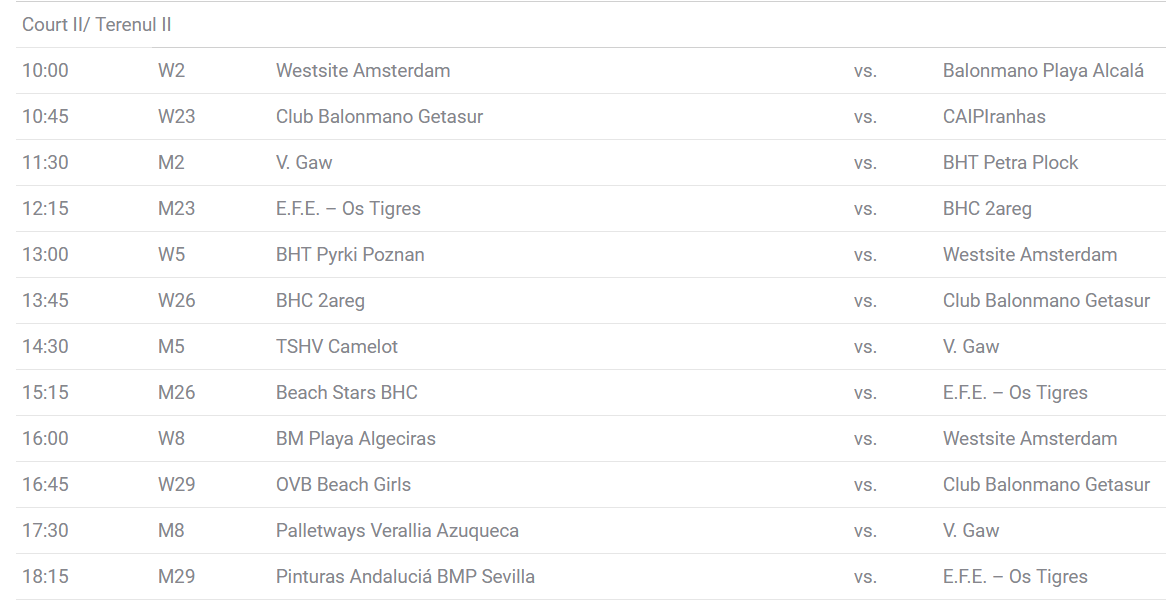The image size is (1166, 605).
Task: Click the Palletways Verallia Azuqueca team name
Action: point(397,531)
